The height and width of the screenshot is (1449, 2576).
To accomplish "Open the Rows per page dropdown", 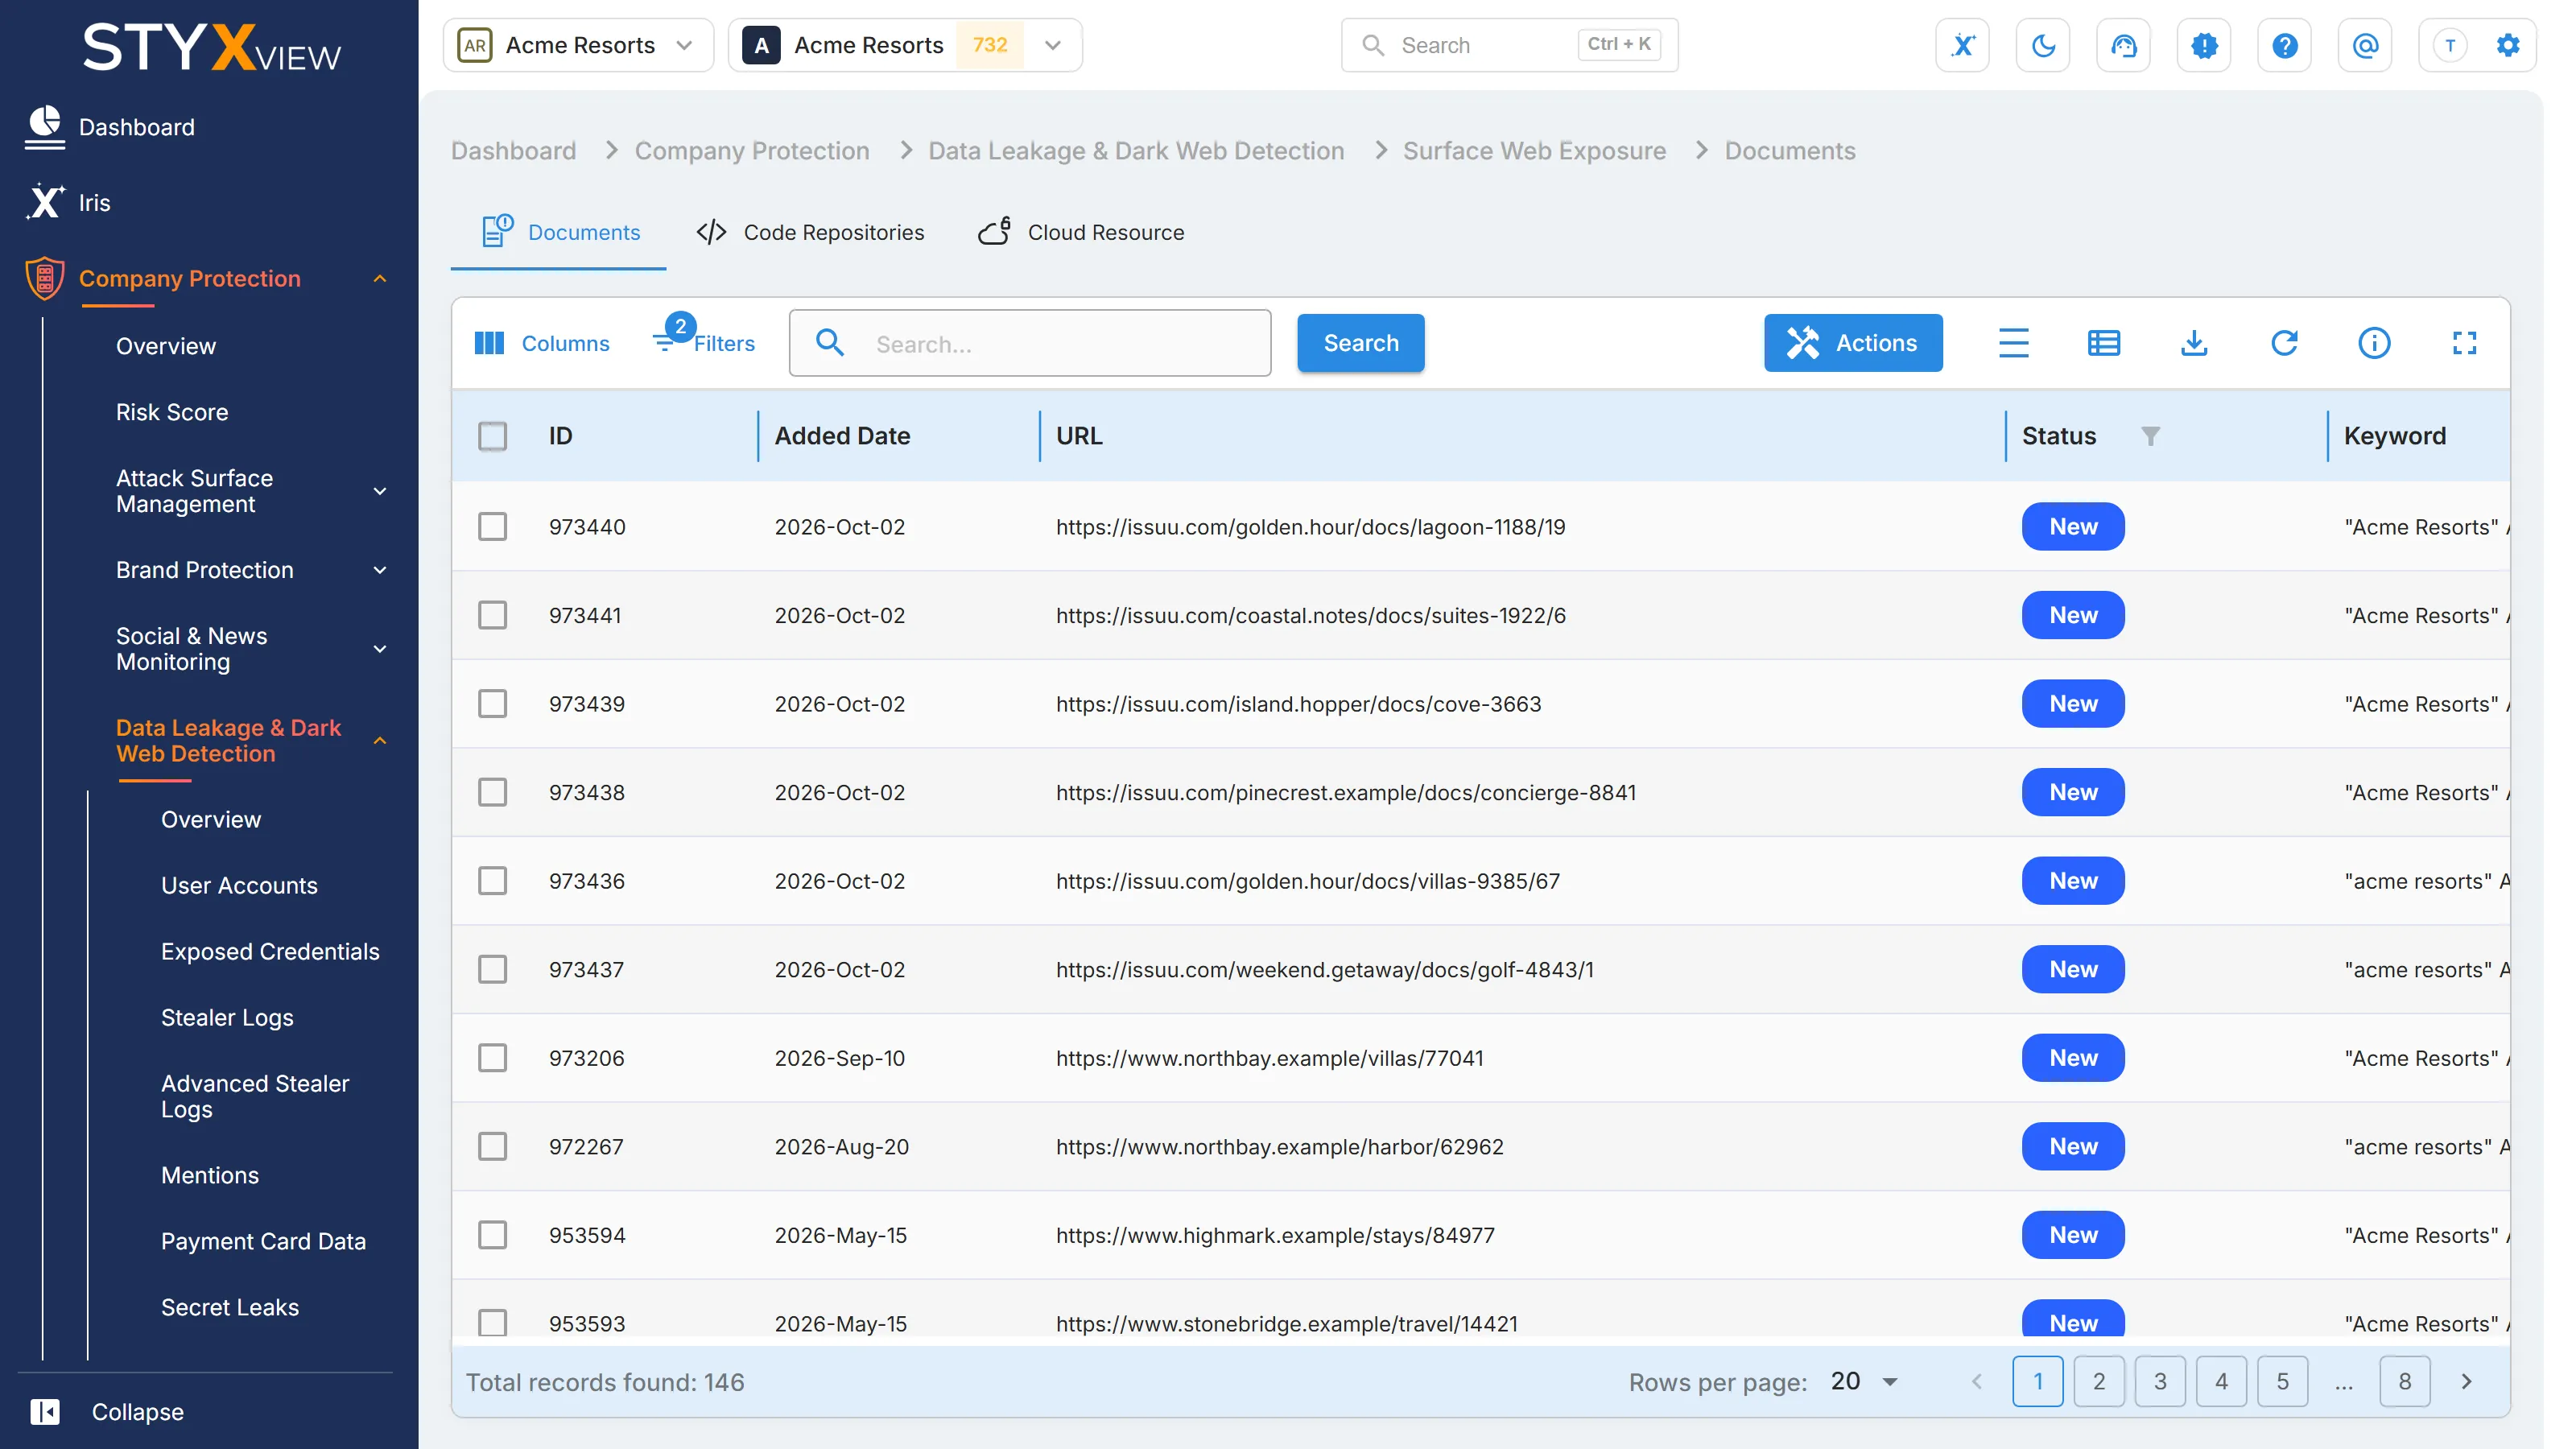I will 1864,1381.
